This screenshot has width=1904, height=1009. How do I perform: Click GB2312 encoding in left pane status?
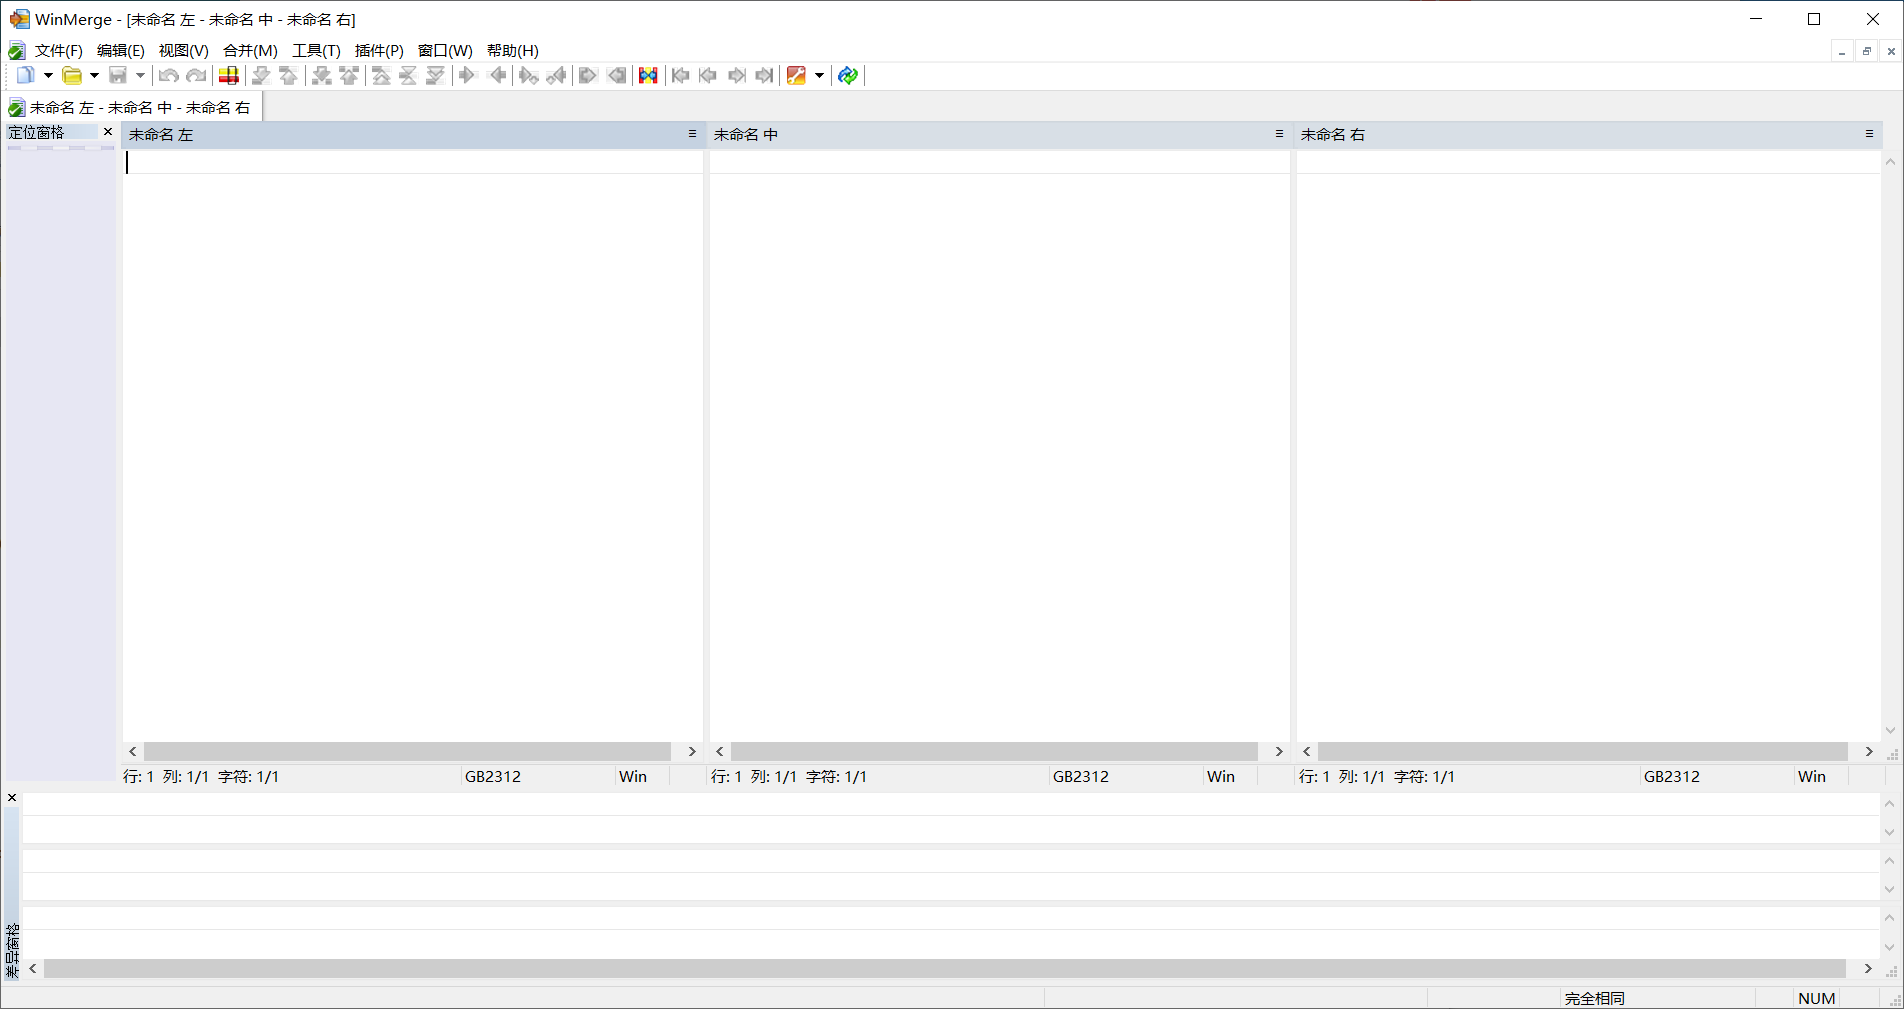point(493,777)
